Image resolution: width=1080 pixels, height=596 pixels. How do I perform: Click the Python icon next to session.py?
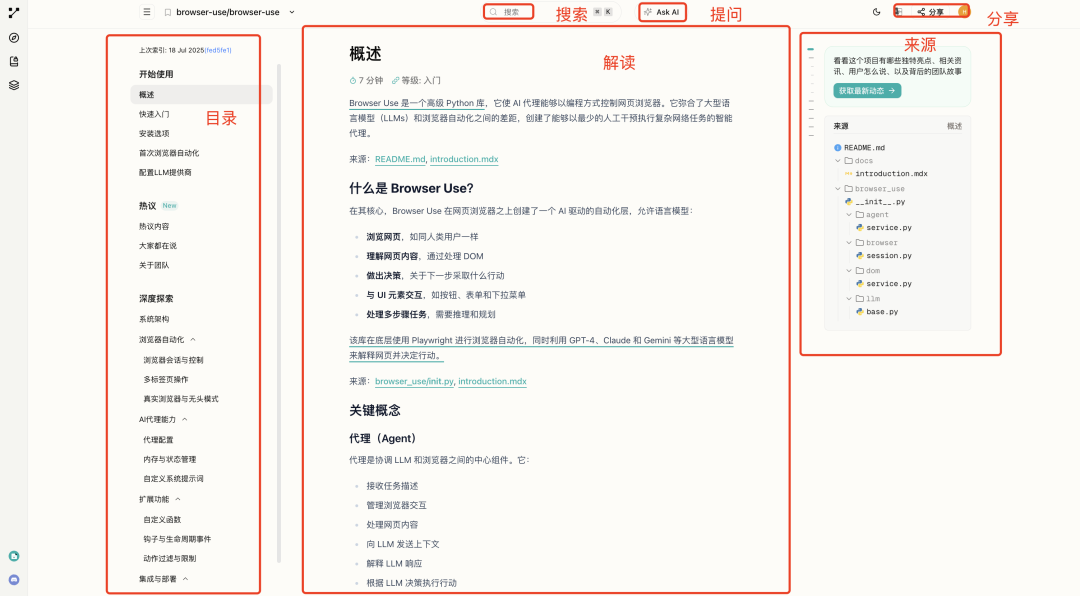(860, 256)
